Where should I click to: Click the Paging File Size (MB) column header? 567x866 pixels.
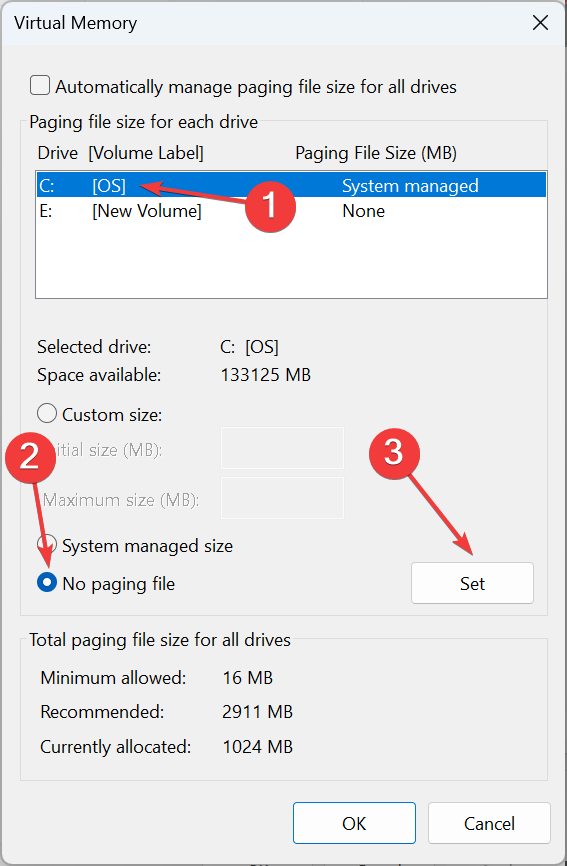[x=376, y=153]
